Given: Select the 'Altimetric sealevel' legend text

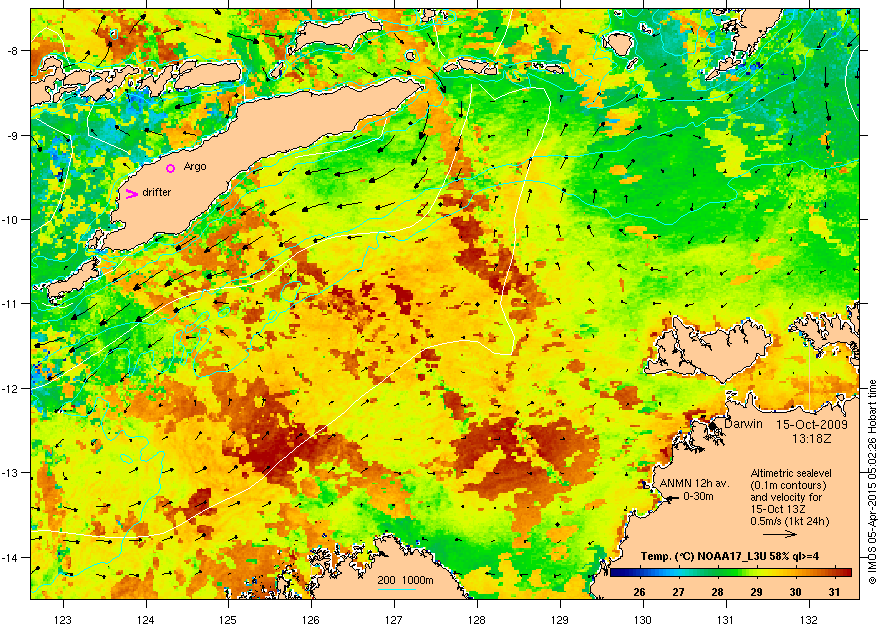Looking at the screenshot, I should pos(791,473).
